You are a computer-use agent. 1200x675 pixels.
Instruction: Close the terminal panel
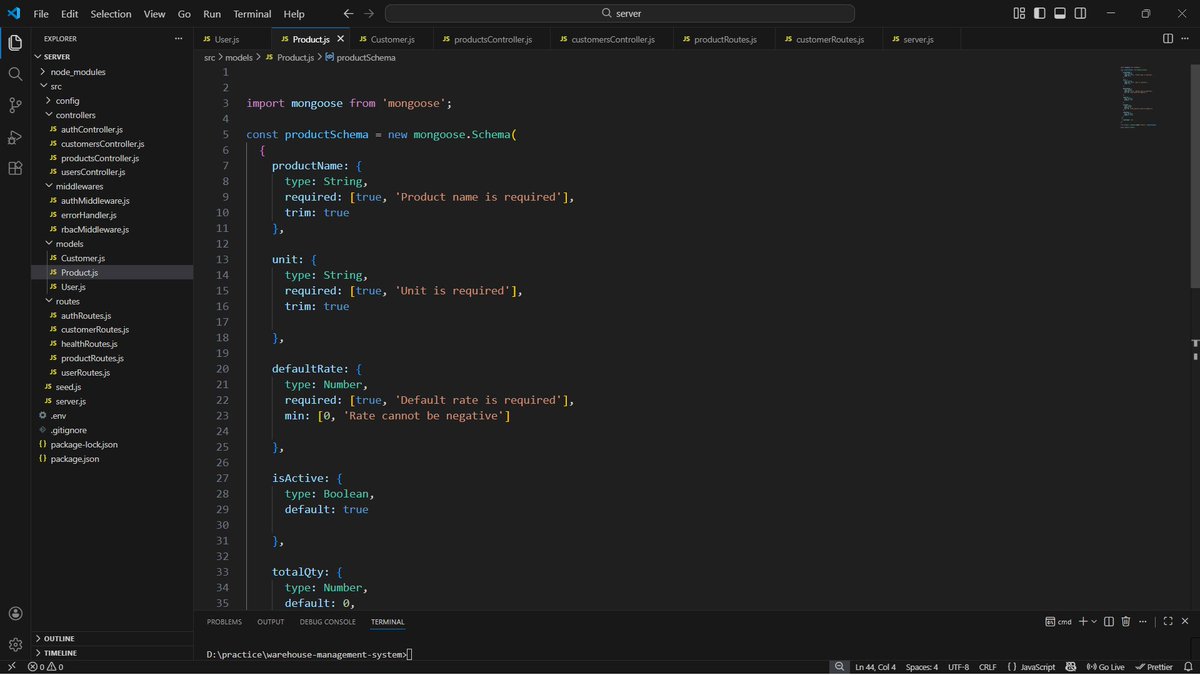point(1186,621)
